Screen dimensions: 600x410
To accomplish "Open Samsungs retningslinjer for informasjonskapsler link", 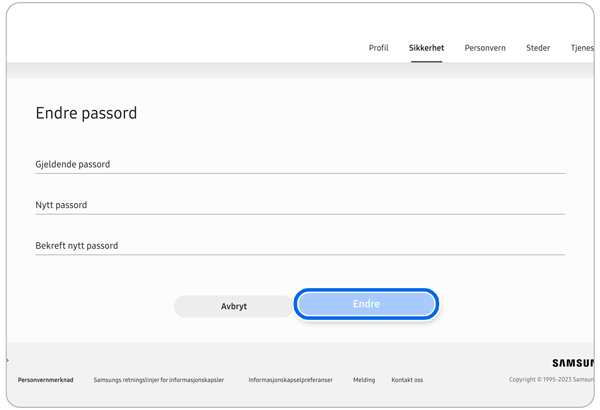I will click(x=158, y=380).
